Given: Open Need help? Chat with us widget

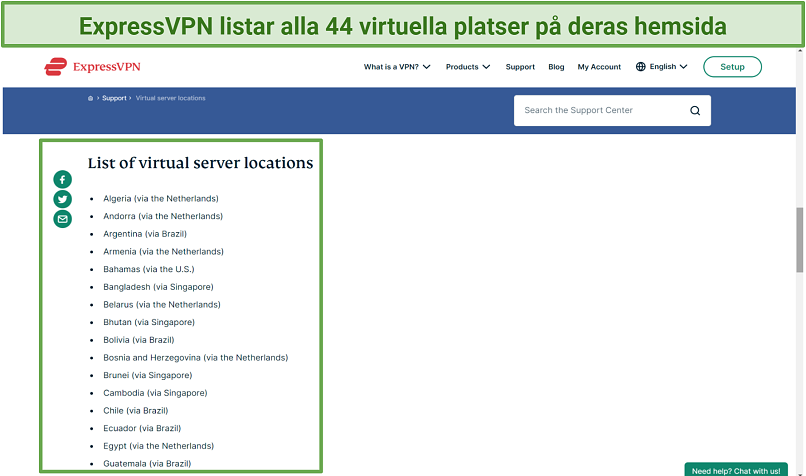Looking at the screenshot, I should 736,470.
